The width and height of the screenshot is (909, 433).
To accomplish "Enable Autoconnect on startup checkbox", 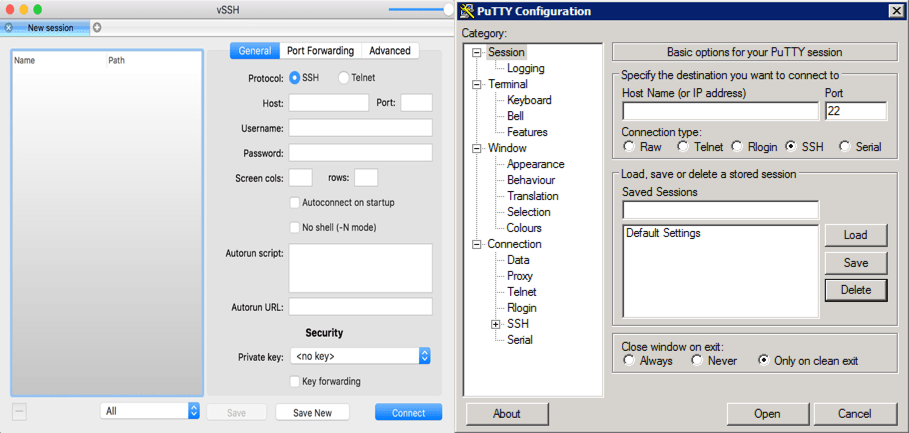I will (x=294, y=203).
